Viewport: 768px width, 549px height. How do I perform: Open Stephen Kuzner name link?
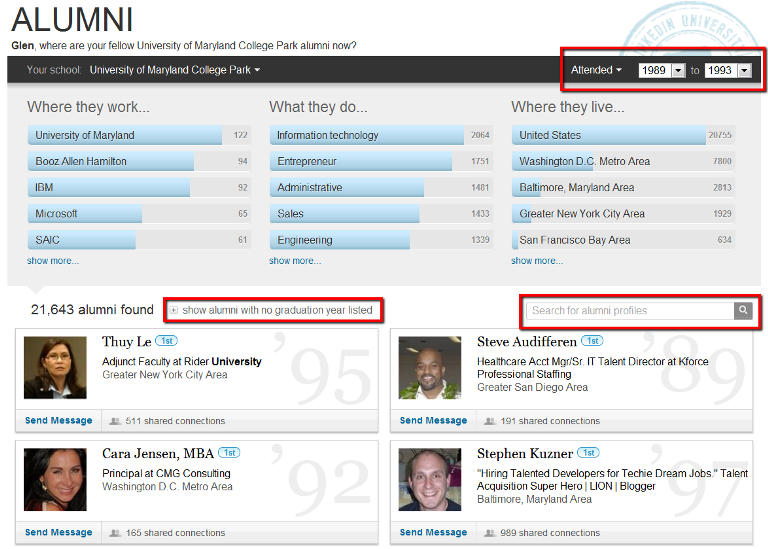(x=525, y=454)
